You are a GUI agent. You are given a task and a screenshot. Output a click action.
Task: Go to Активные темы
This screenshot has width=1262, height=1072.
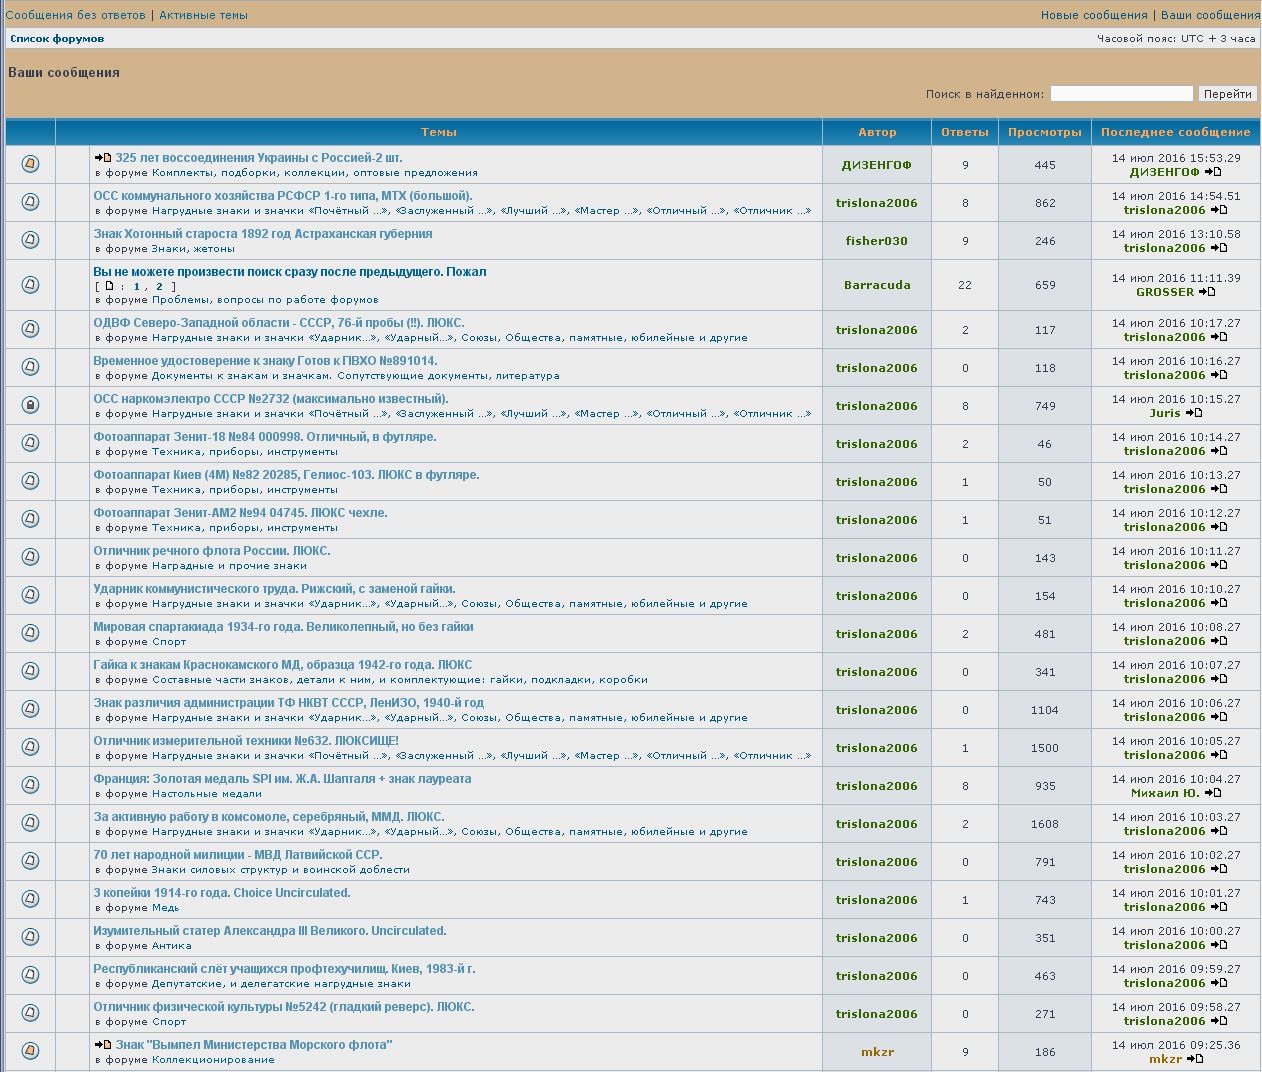click(203, 15)
